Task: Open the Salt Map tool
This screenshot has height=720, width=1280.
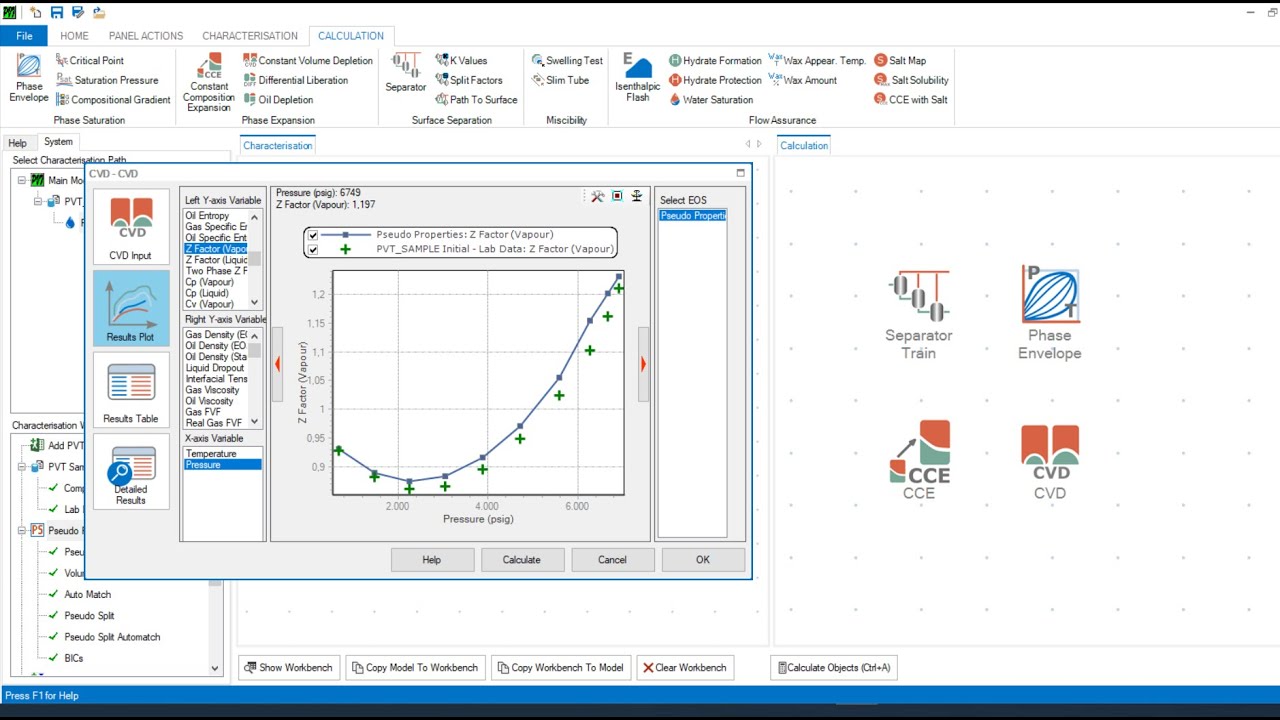Action: 900,61
